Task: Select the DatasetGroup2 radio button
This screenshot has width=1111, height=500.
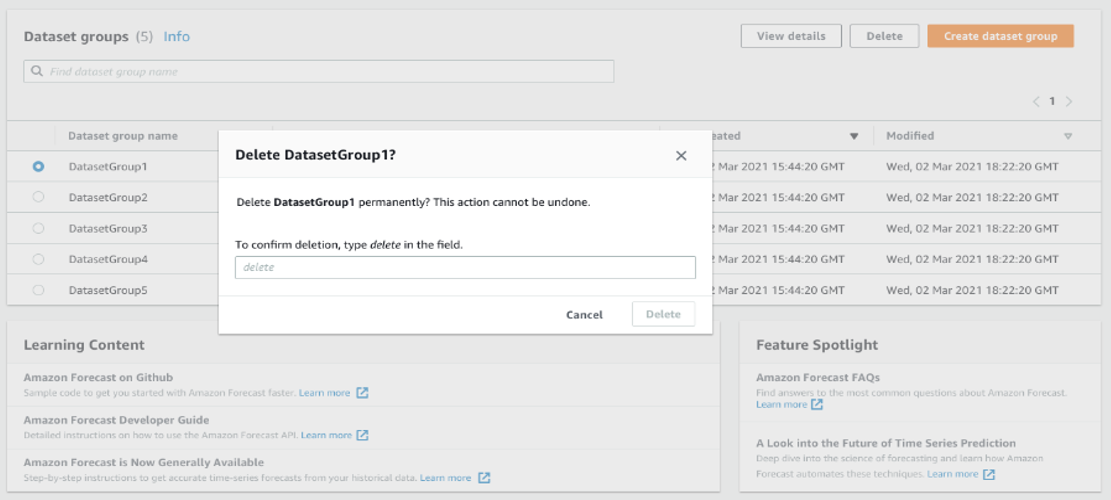Action: click(x=38, y=197)
